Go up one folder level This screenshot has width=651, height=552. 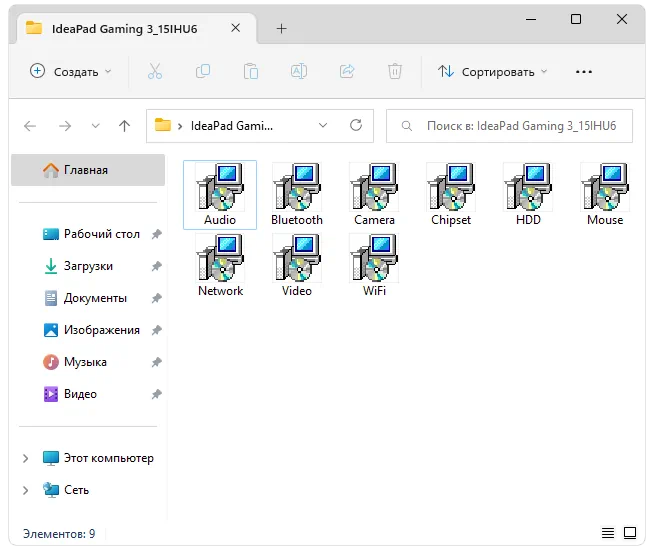(x=124, y=126)
